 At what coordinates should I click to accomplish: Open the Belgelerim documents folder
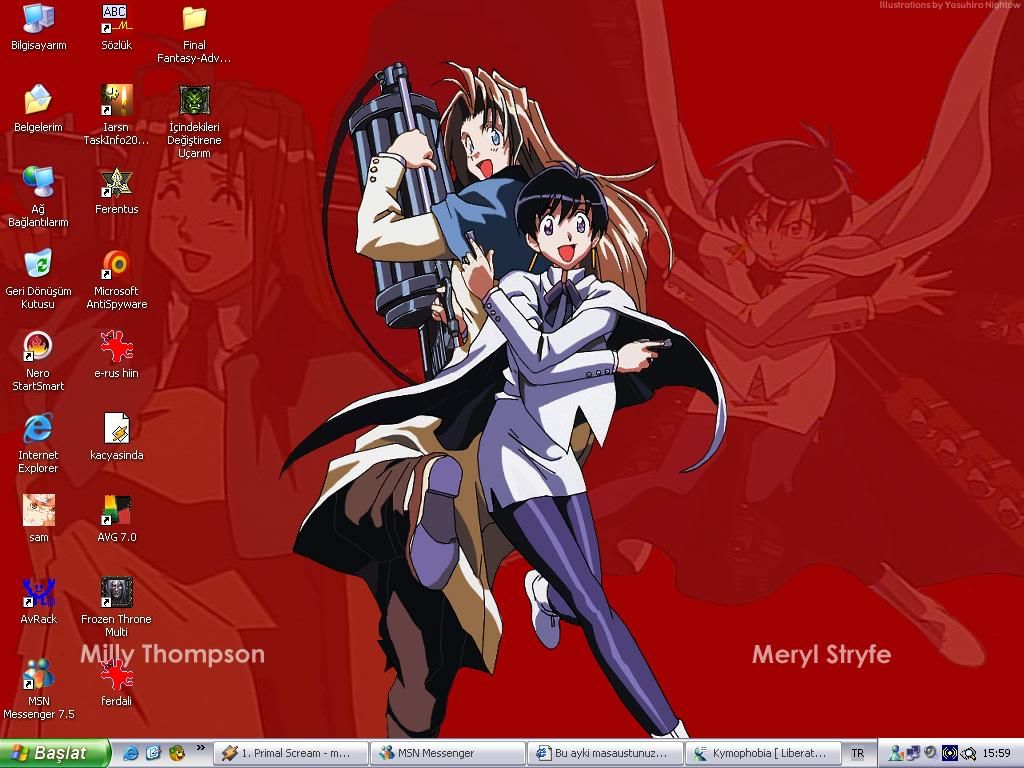click(x=38, y=101)
